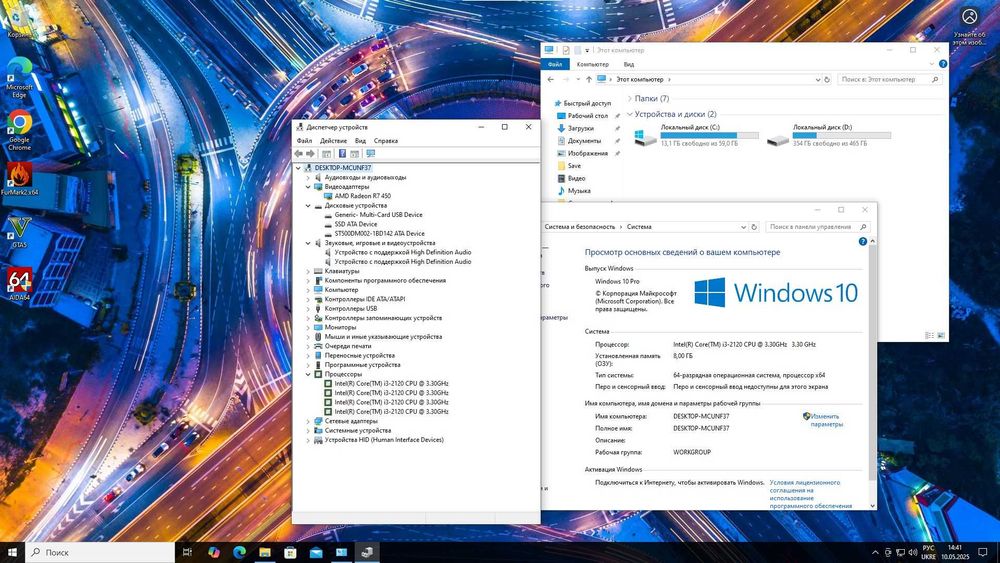Open the license terms link under activation
Image resolution: width=1000 pixels, height=563 pixels.
click(x=811, y=494)
